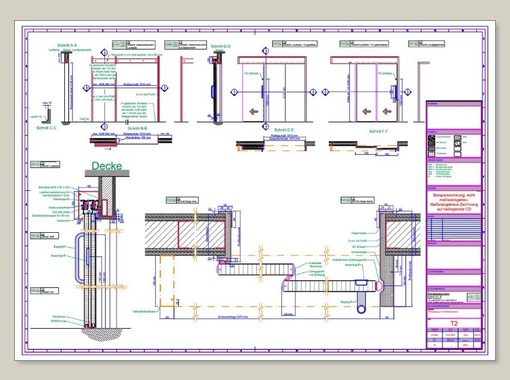Click the Schnitt D-D section label
This screenshot has height=380, width=510.
pyautogui.click(x=221, y=46)
